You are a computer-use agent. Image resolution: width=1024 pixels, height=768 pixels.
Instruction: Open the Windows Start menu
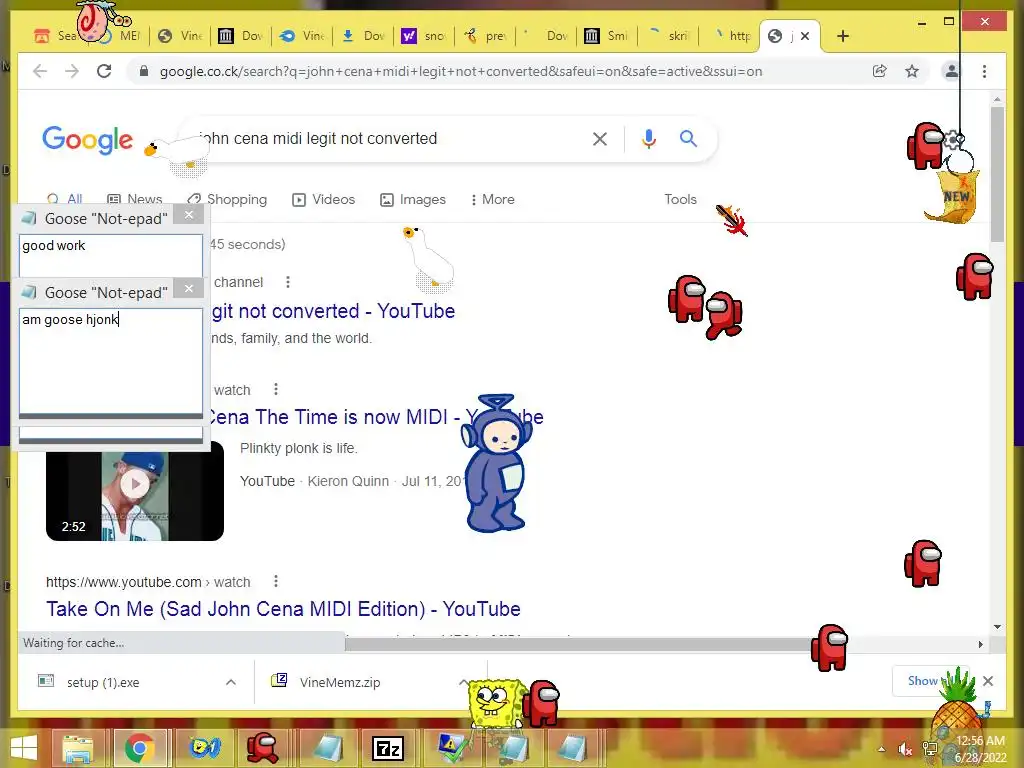point(24,748)
